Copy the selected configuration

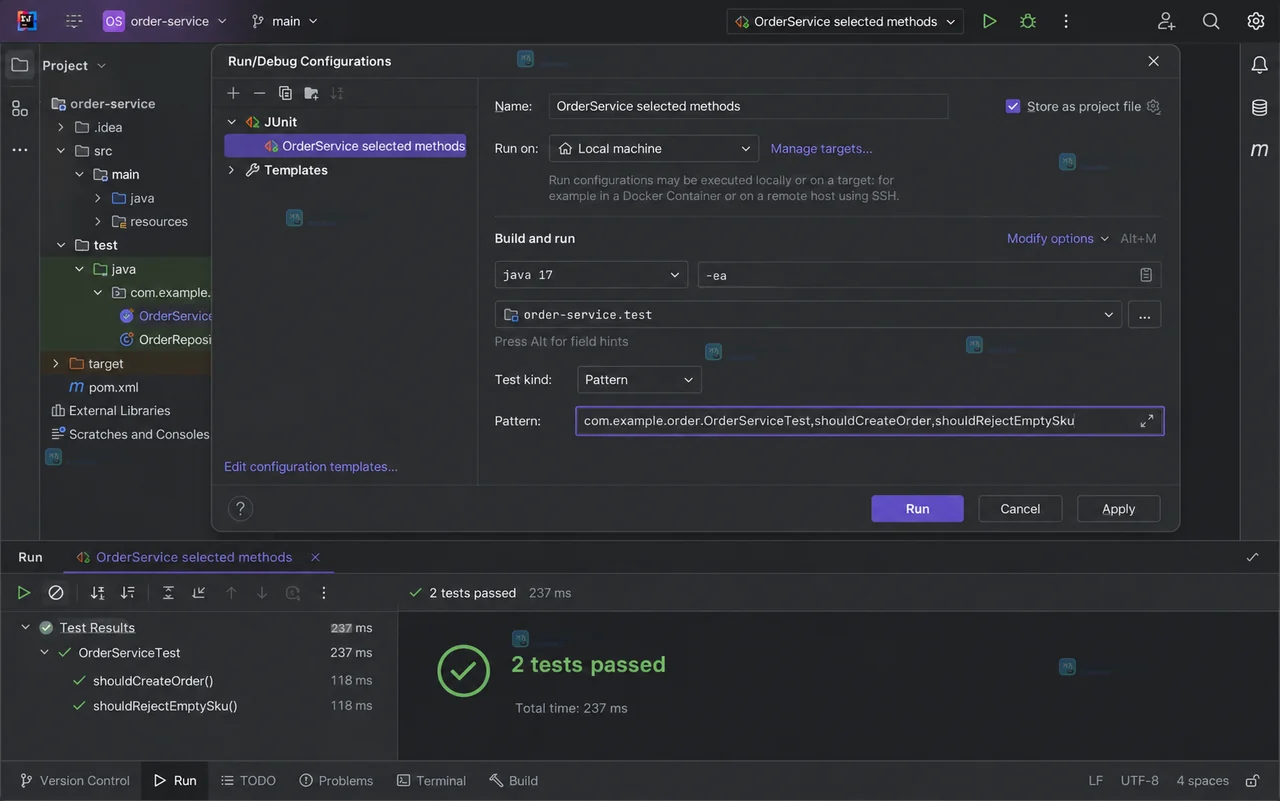coord(285,93)
